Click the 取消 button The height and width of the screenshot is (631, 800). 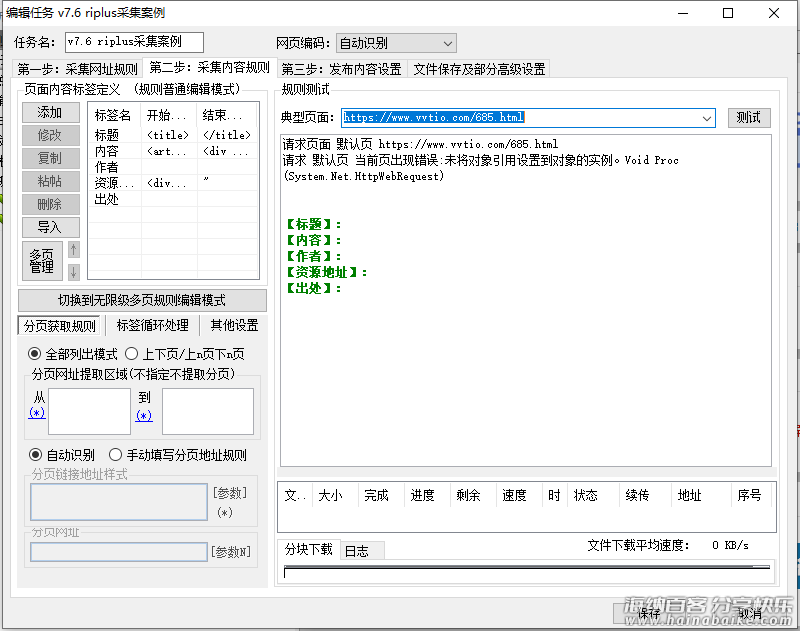click(749, 614)
